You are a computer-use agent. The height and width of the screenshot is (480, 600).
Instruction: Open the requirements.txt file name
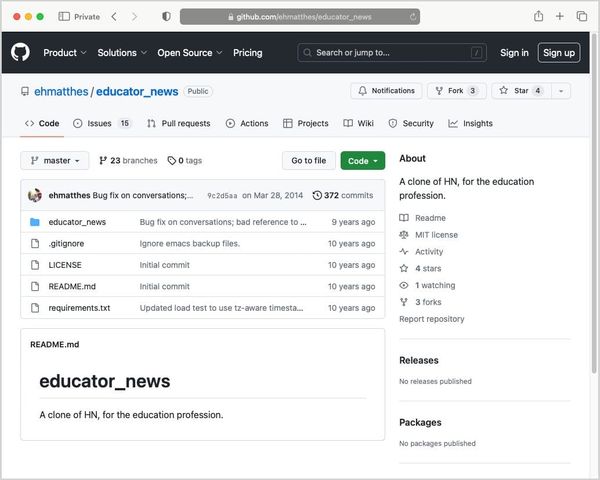pyautogui.click(x=79, y=308)
